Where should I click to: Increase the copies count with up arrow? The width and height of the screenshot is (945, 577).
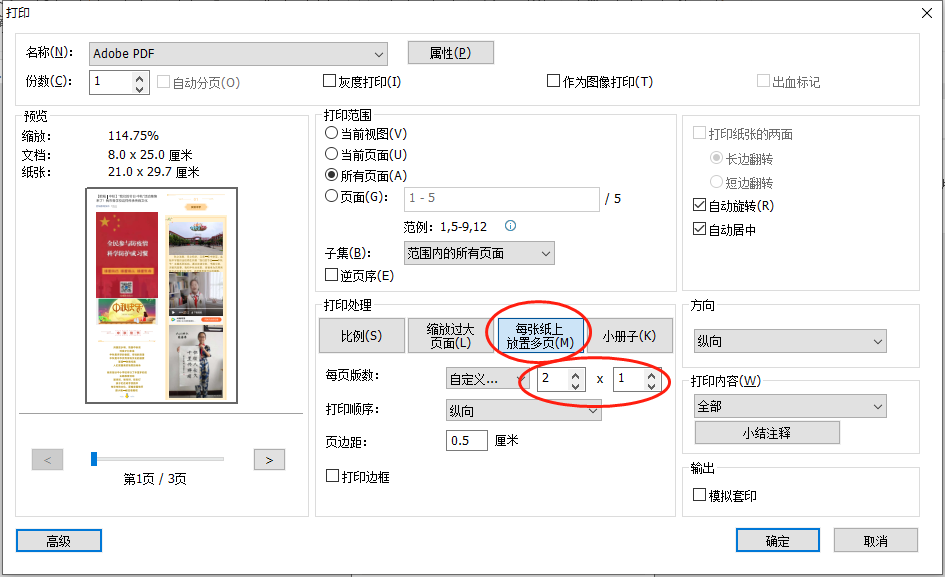(x=140, y=76)
